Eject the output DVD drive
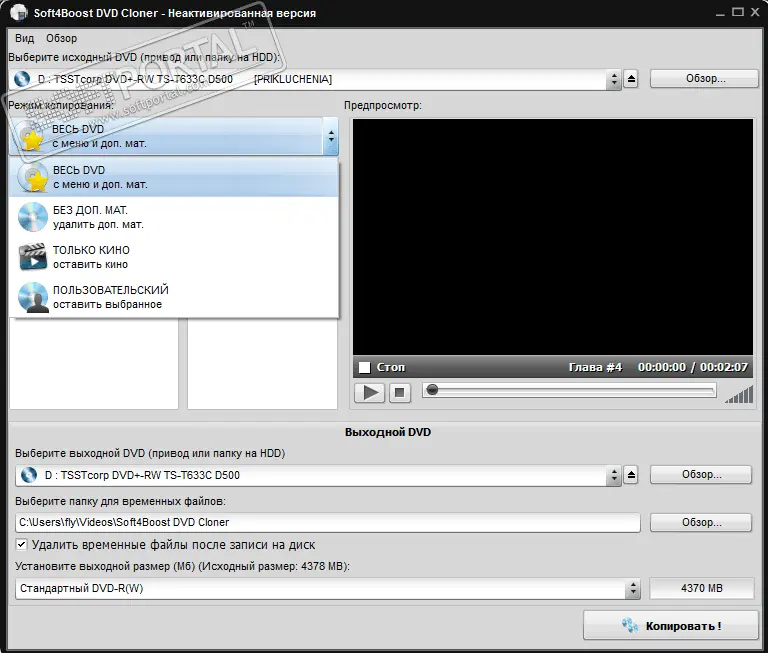The image size is (768, 653). pos(631,476)
